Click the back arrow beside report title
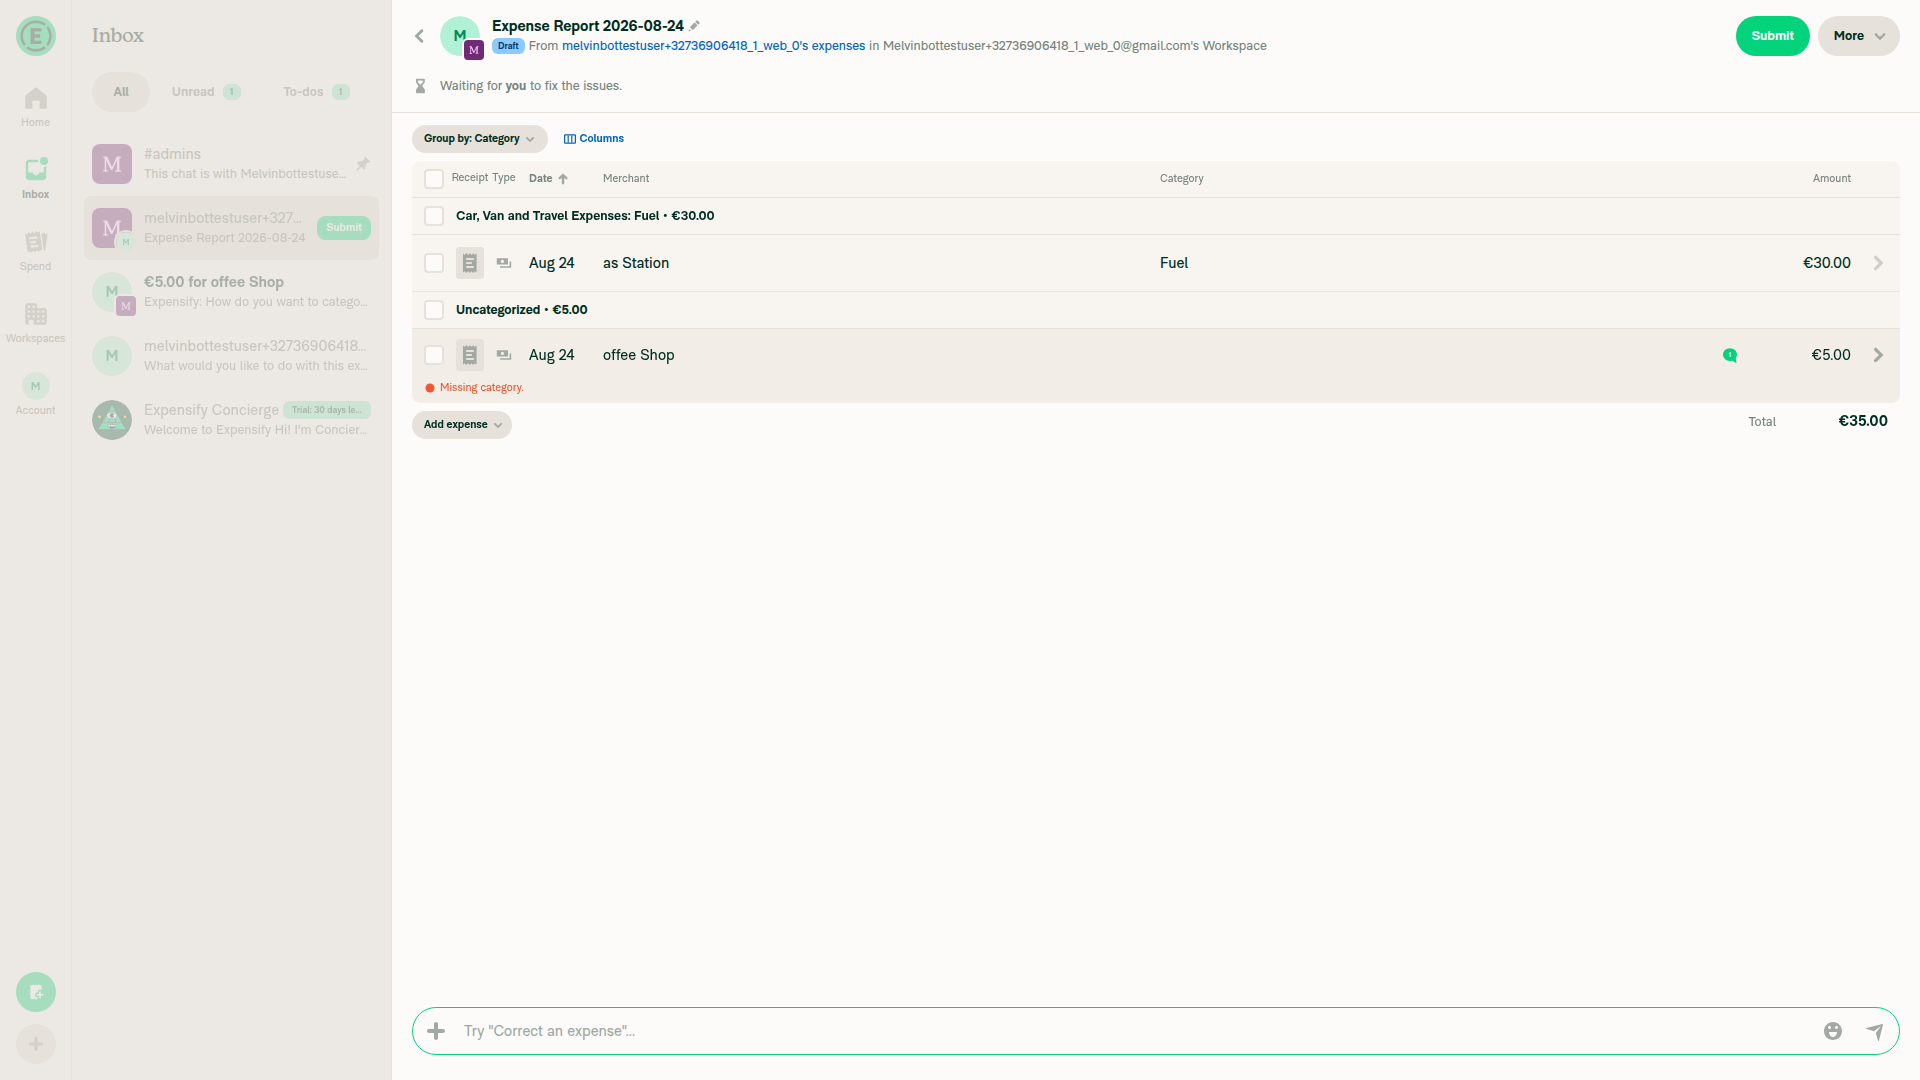The width and height of the screenshot is (1920, 1080). coord(420,36)
